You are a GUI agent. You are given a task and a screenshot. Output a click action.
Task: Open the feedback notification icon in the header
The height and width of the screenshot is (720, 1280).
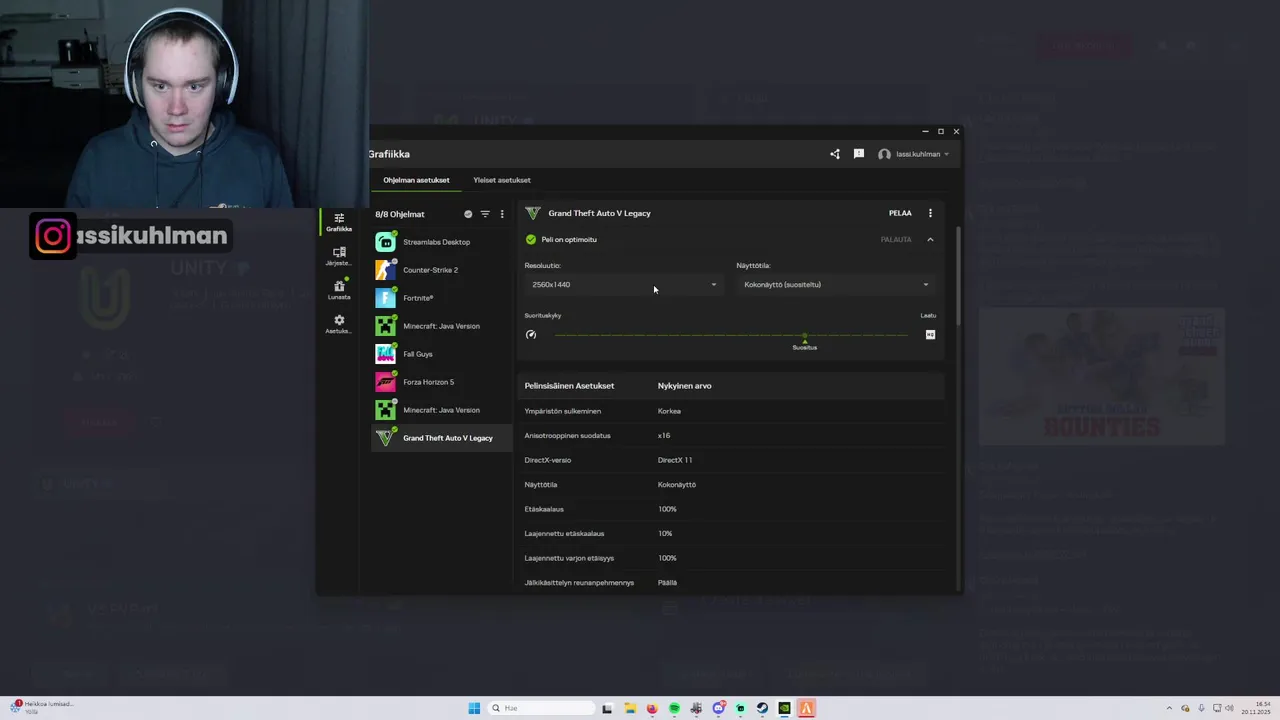[859, 154]
